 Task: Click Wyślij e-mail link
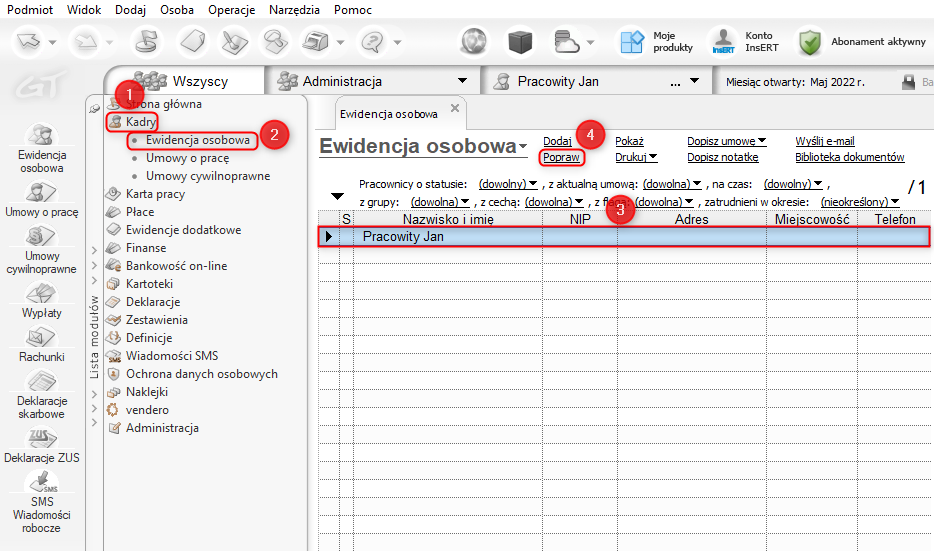click(824, 141)
